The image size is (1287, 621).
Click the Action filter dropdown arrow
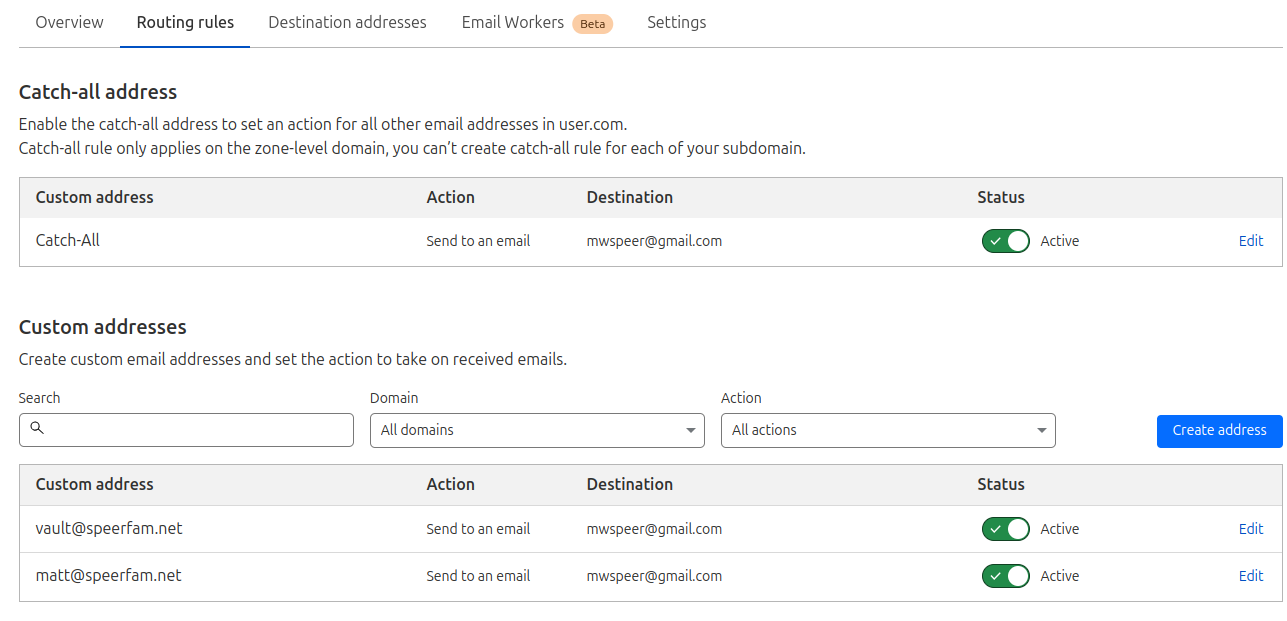[x=1041, y=430]
